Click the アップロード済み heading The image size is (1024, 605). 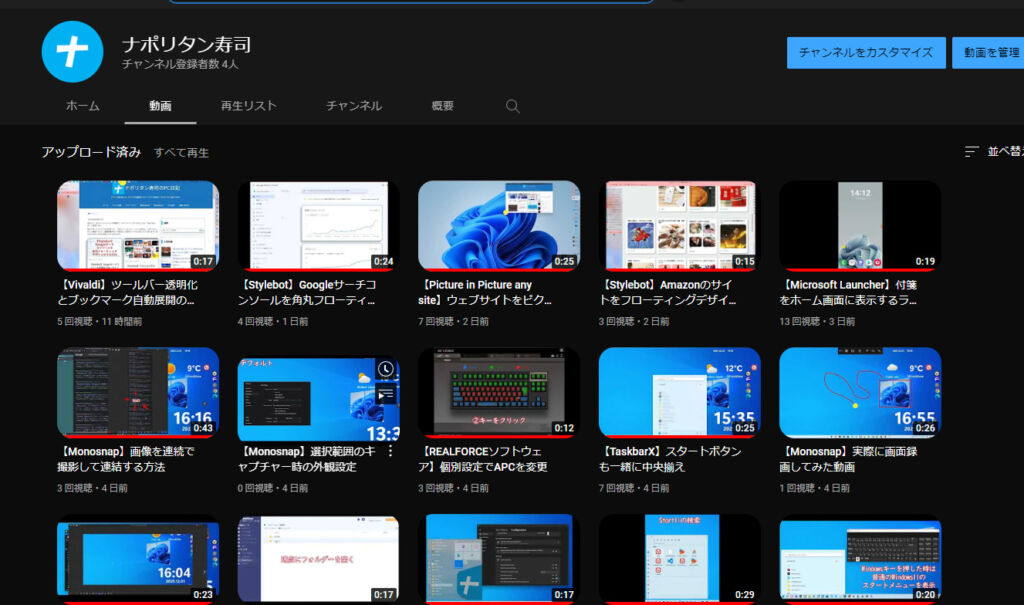tap(91, 152)
